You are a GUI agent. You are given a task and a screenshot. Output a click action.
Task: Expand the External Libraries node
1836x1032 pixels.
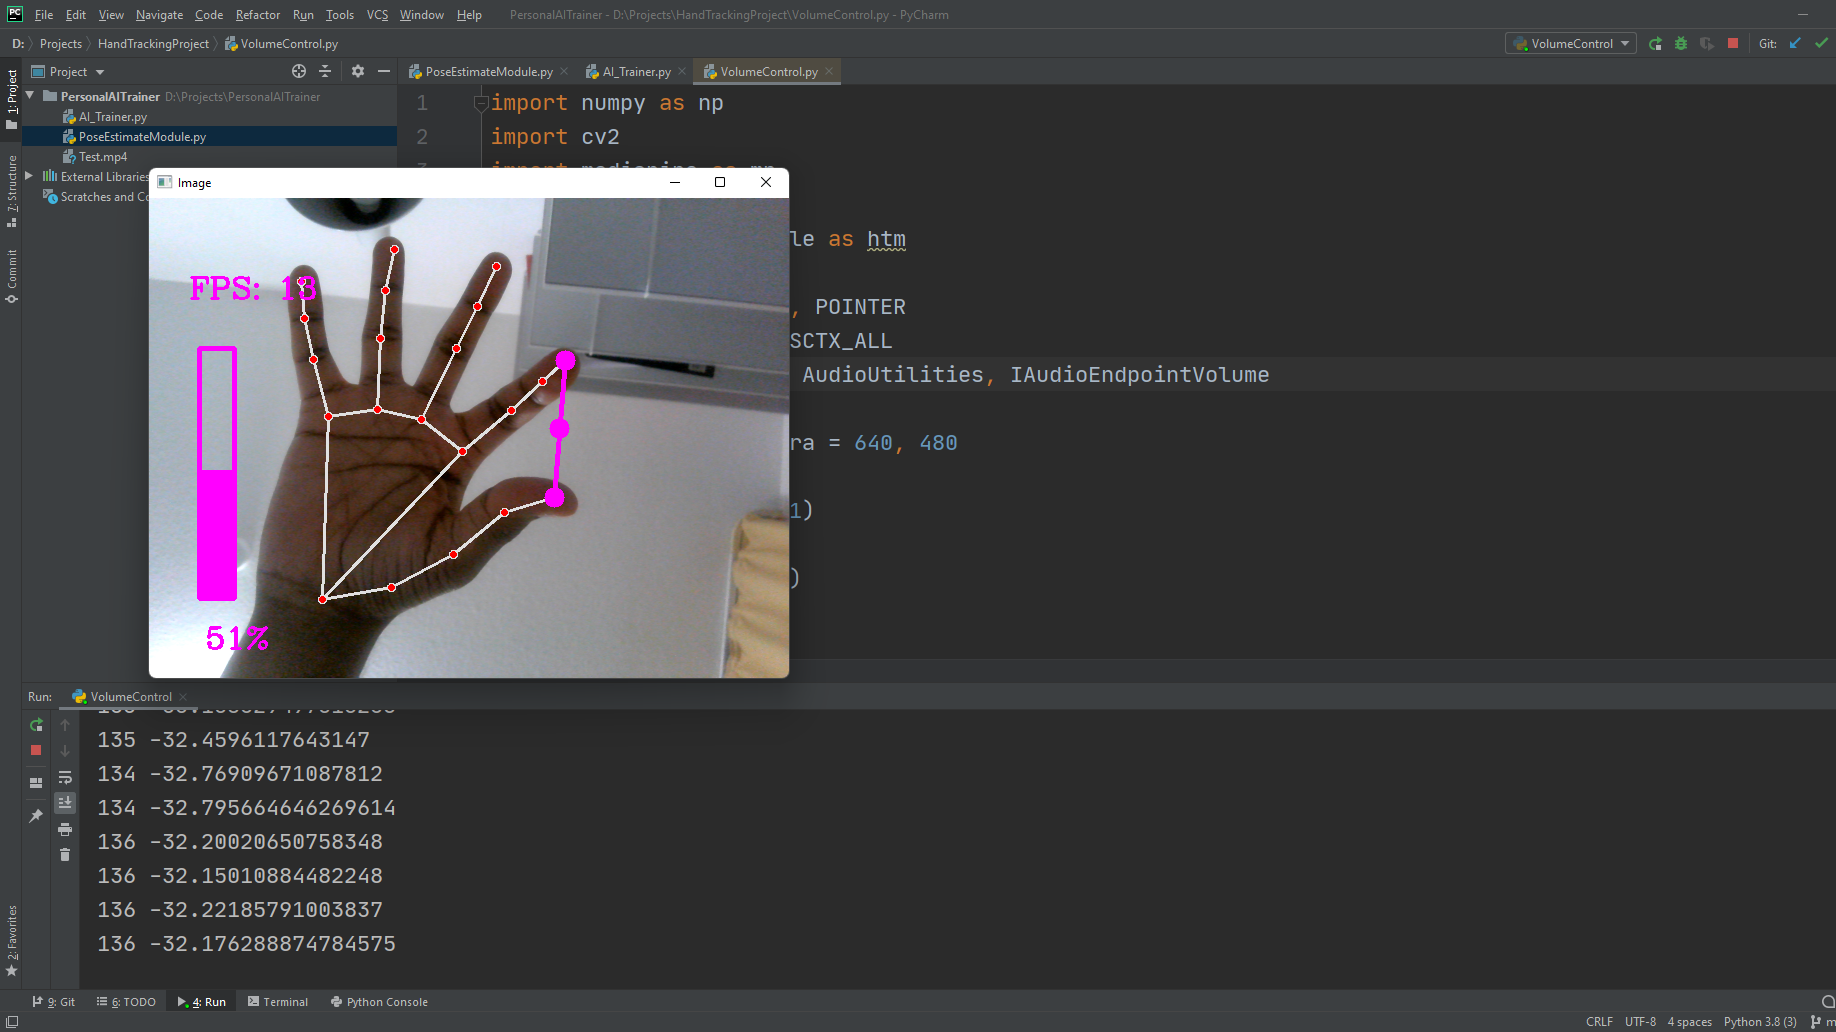[x=30, y=176]
